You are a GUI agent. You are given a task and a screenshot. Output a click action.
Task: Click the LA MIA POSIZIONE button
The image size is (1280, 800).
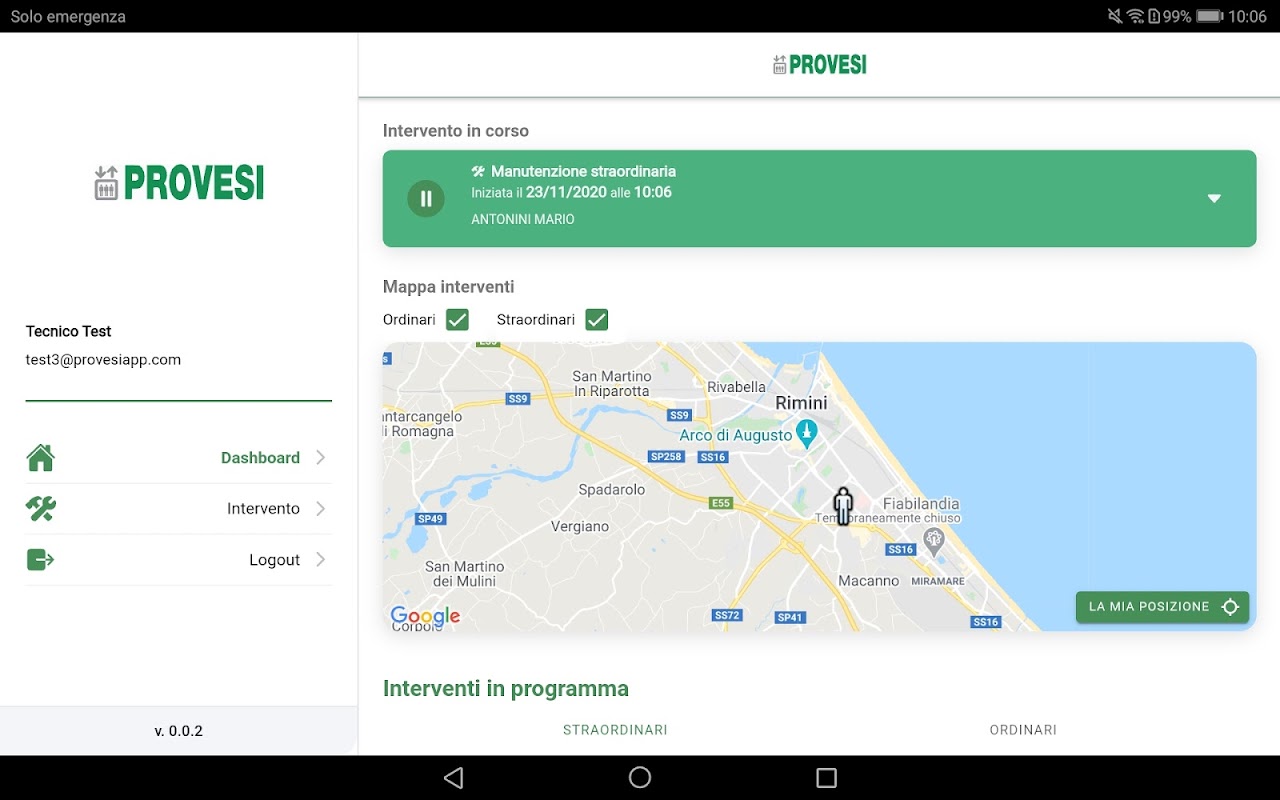[1162, 607]
